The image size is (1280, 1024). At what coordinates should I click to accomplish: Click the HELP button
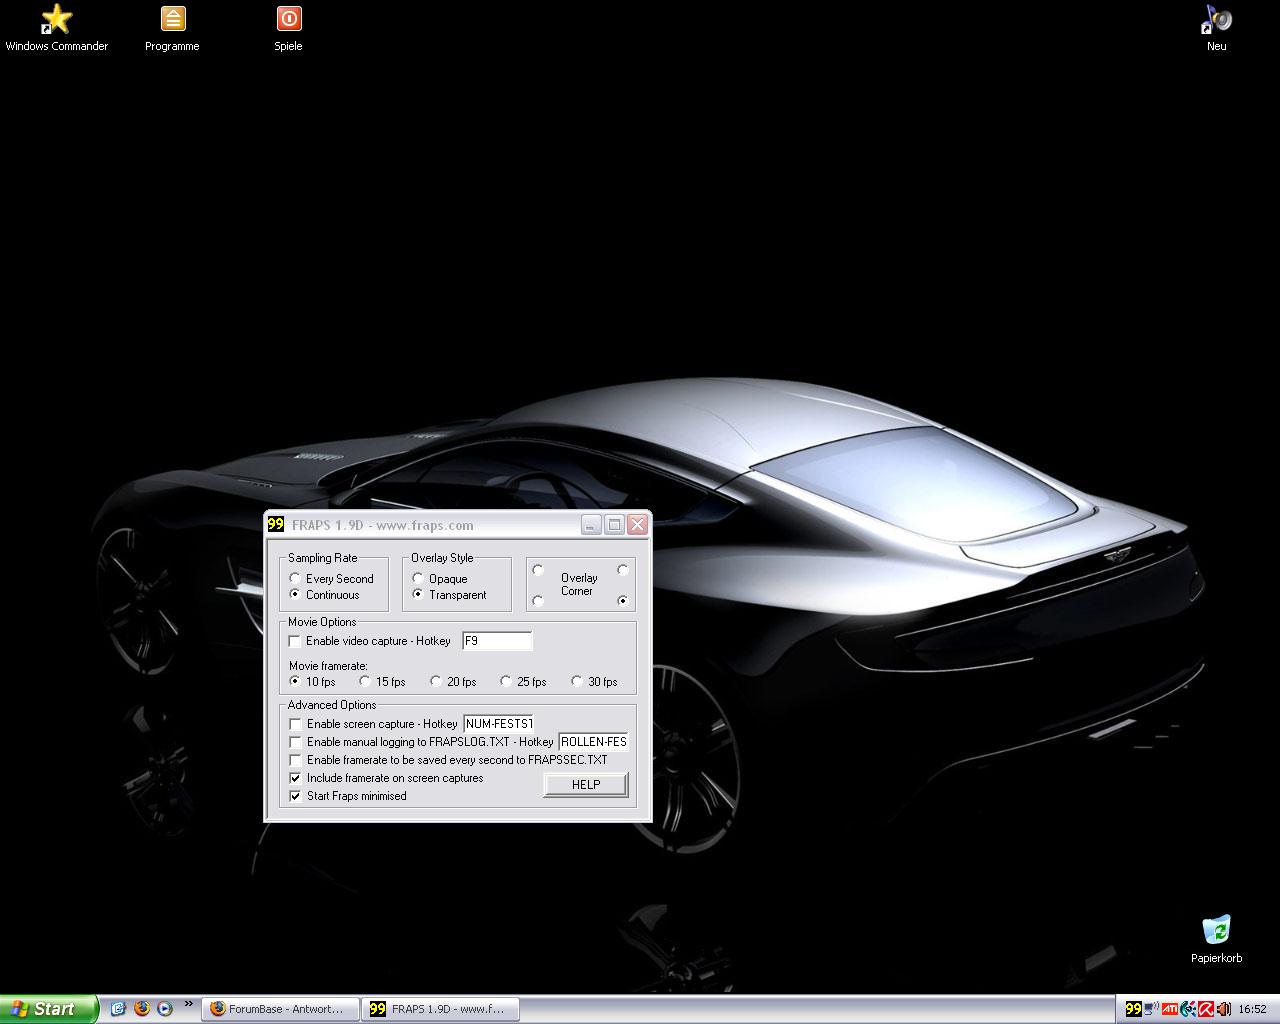(x=585, y=785)
